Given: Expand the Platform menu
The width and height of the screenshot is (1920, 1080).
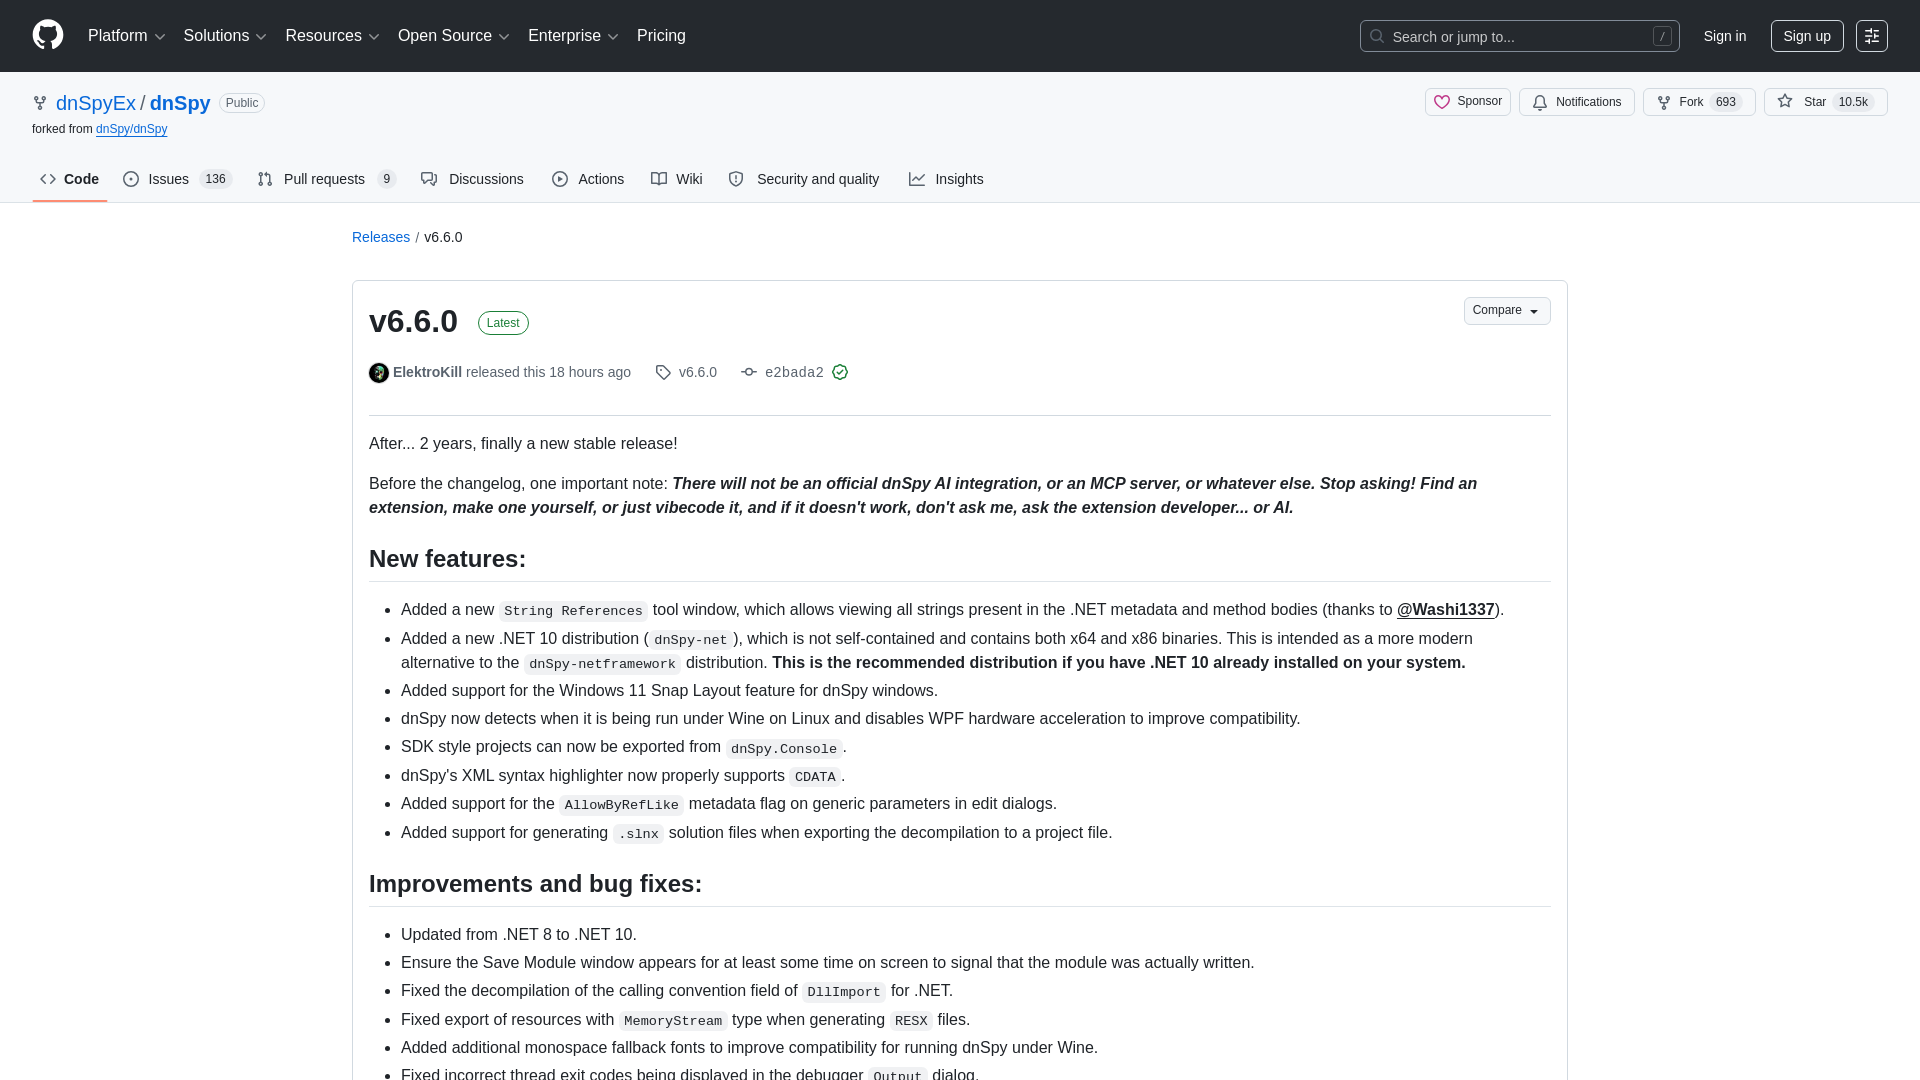Looking at the screenshot, I should click(126, 36).
